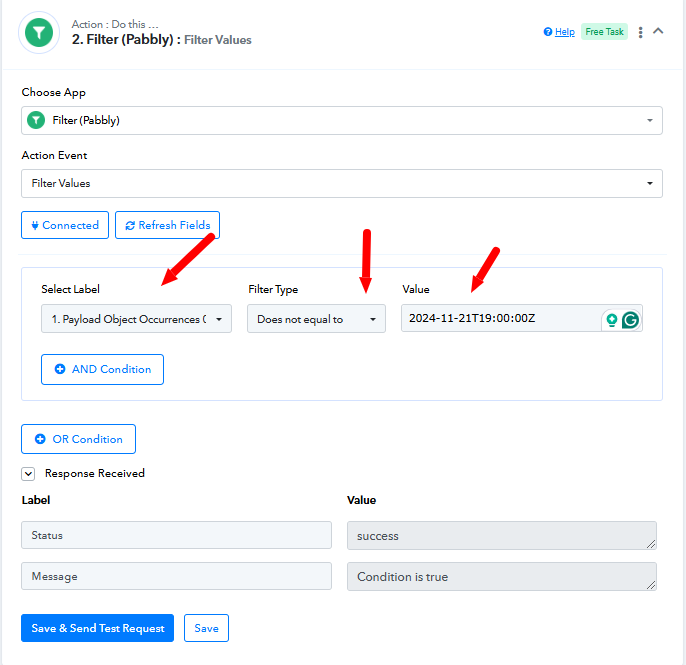Screen dimensions: 686x665
Task: Click the Filter icon inside Choose App
Action: [x=36, y=120]
